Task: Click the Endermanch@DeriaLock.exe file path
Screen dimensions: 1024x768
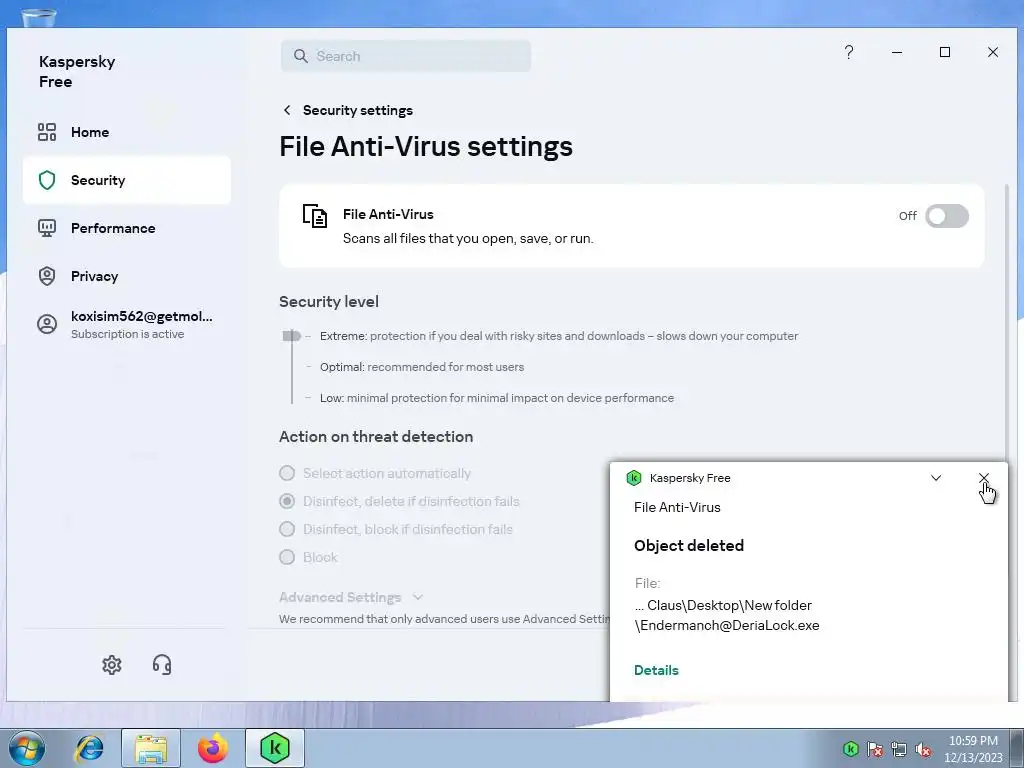Action: tap(727, 615)
